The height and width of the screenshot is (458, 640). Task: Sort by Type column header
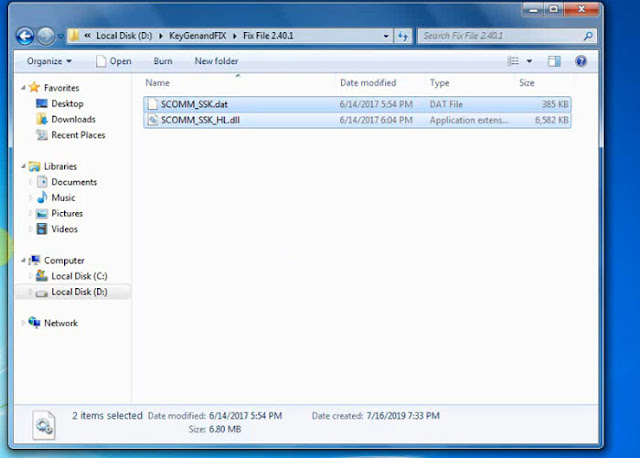click(440, 83)
